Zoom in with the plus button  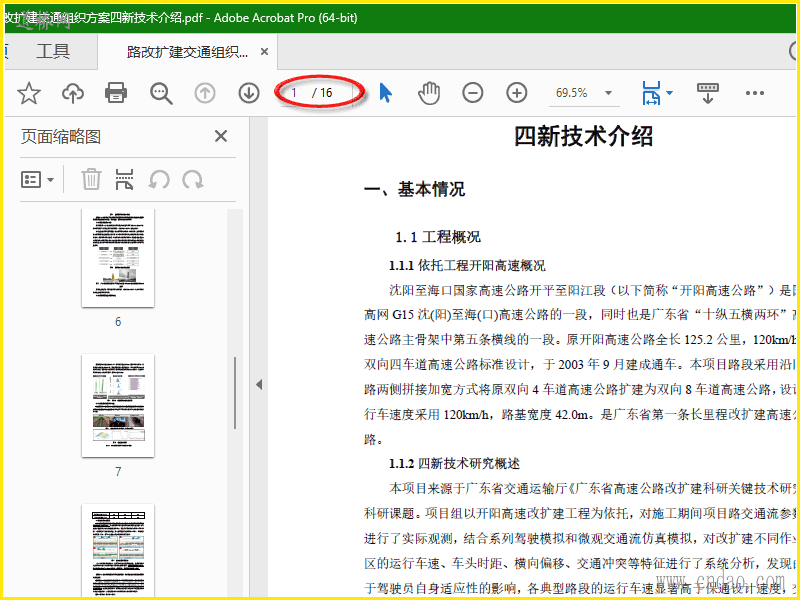[517, 93]
